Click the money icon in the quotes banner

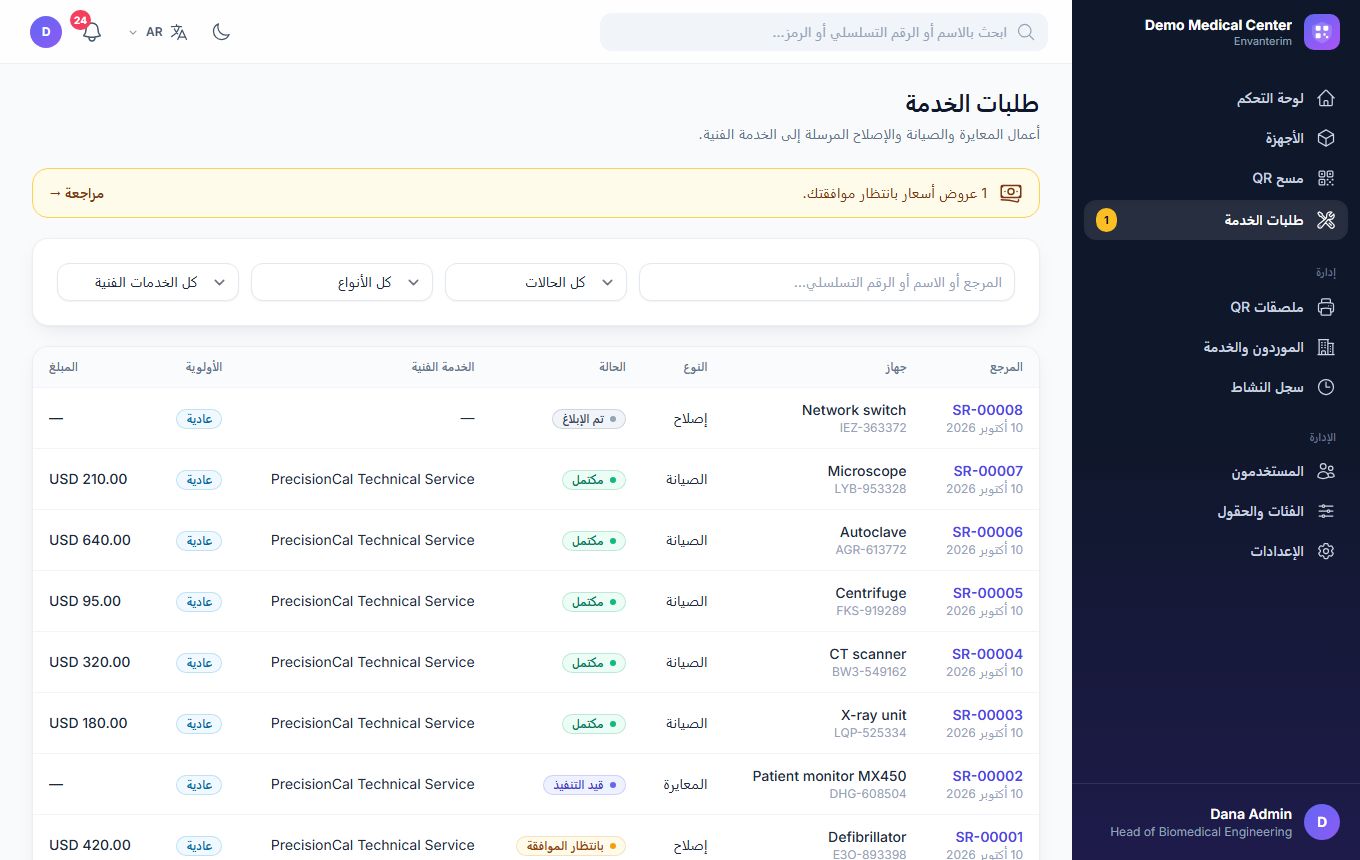(x=1011, y=193)
